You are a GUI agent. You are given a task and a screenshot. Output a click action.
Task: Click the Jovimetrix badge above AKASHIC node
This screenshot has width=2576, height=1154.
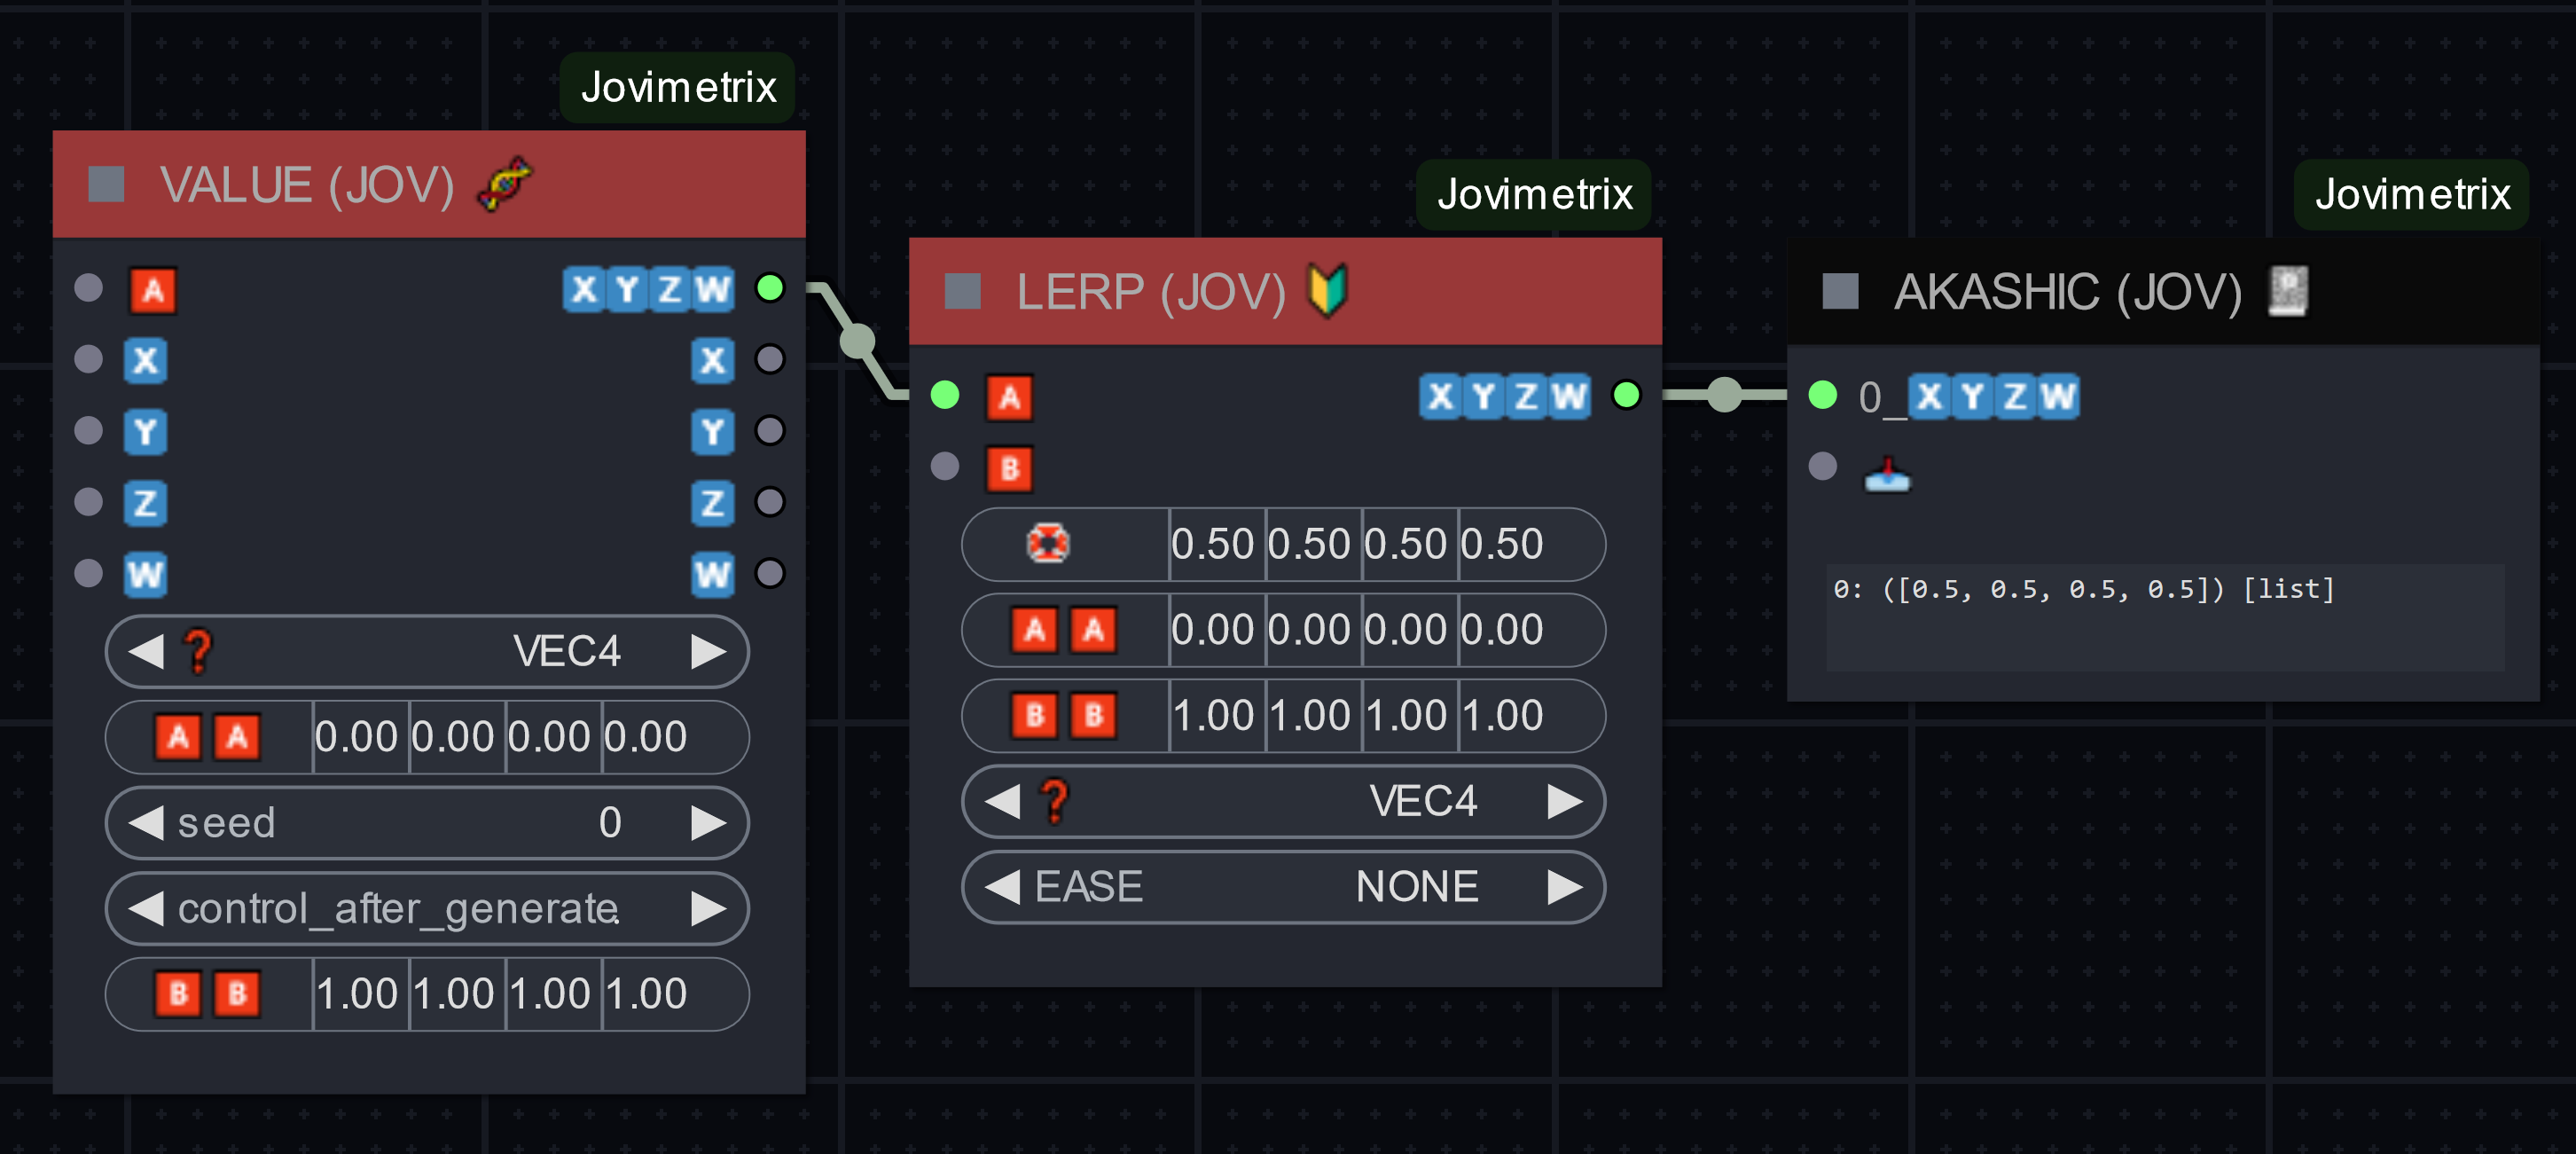[2411, 194]
